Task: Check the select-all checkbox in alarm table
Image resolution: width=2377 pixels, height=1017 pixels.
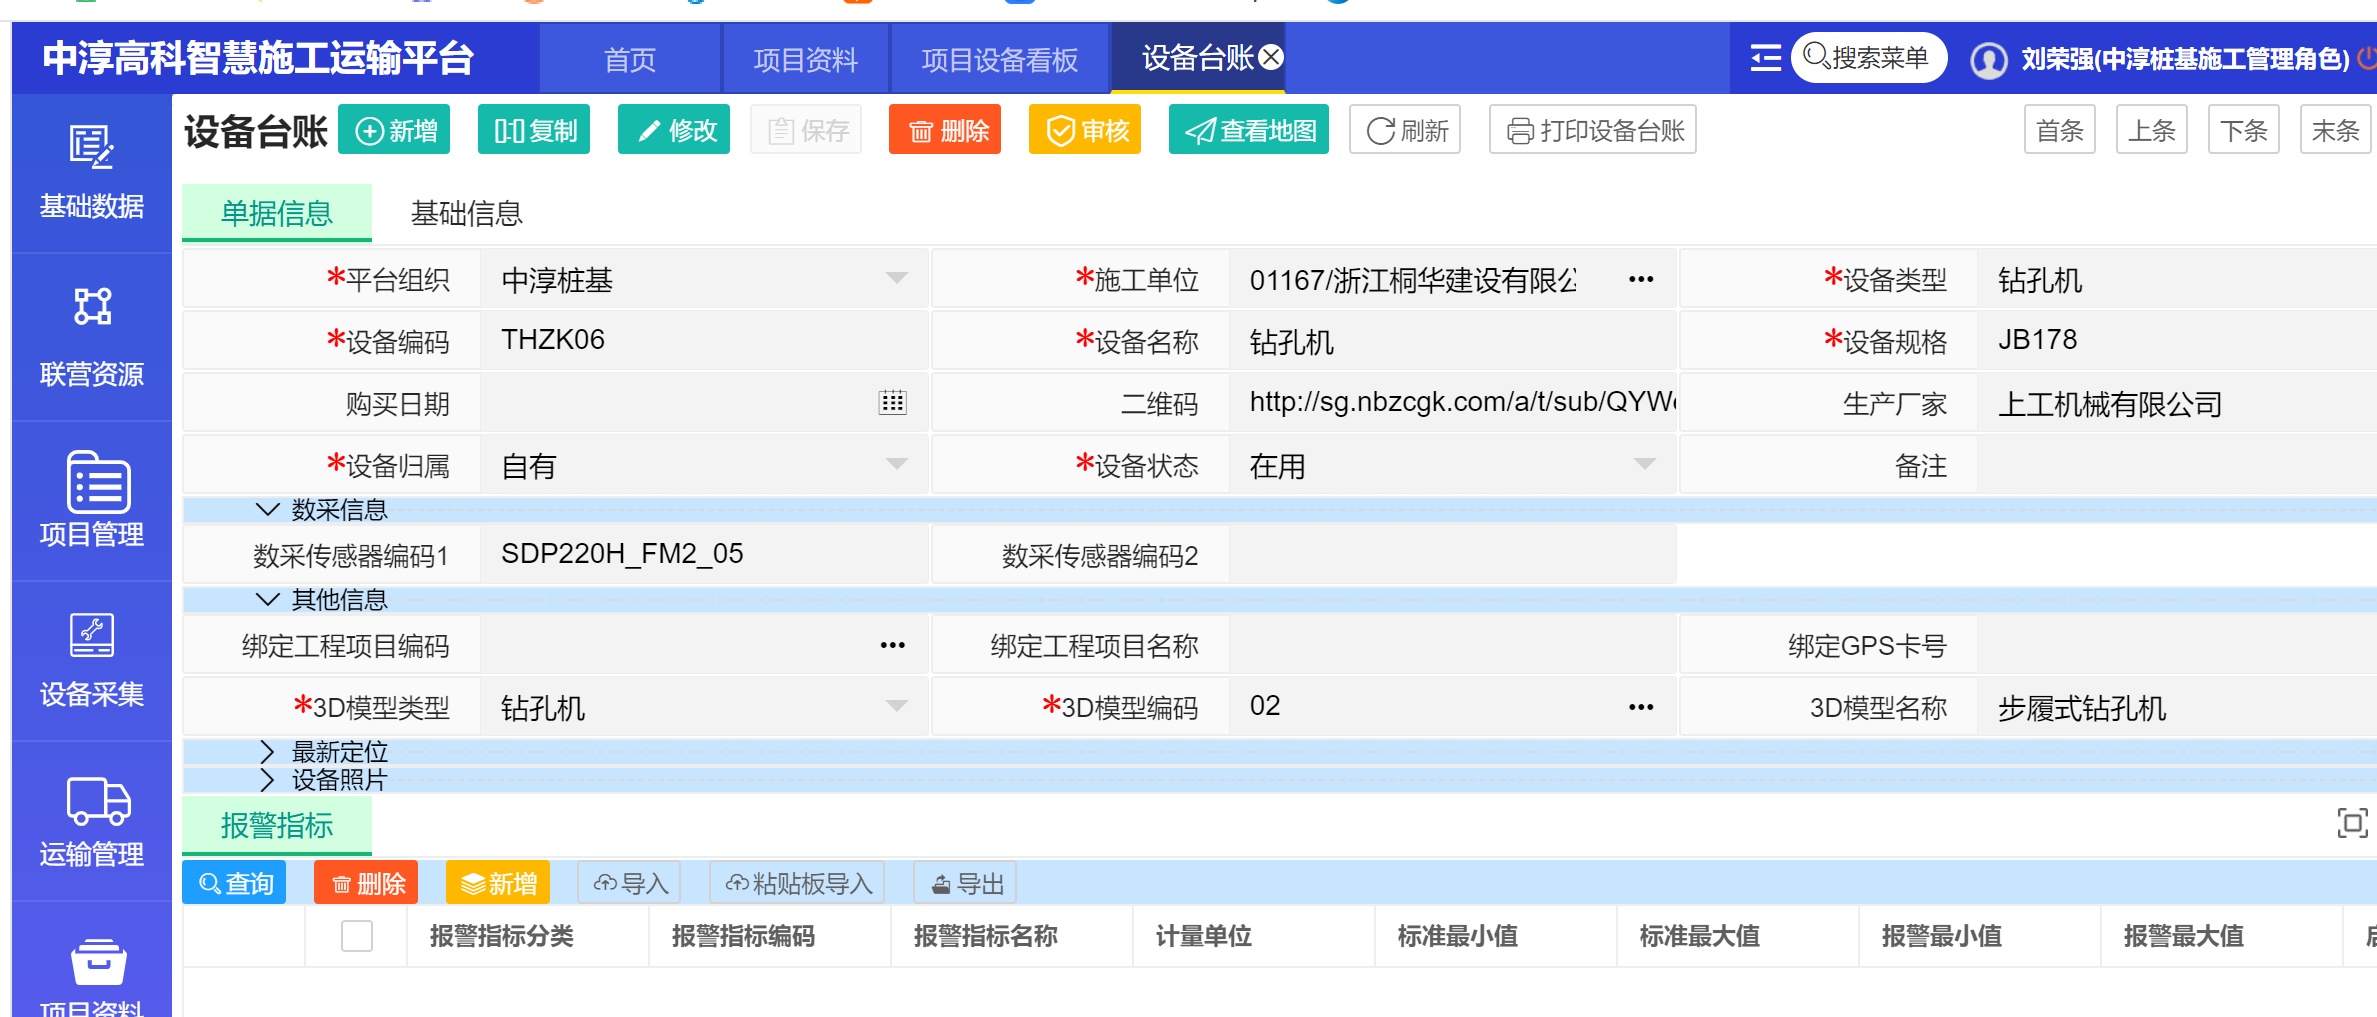Action: [x=356, y=936]
